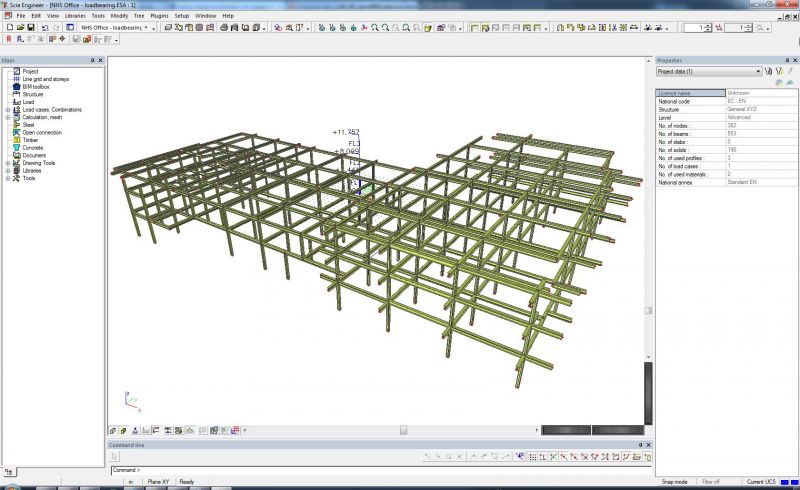800x490 pixels.
Task: Open the Project data dropdown
Action: (758, 72)
